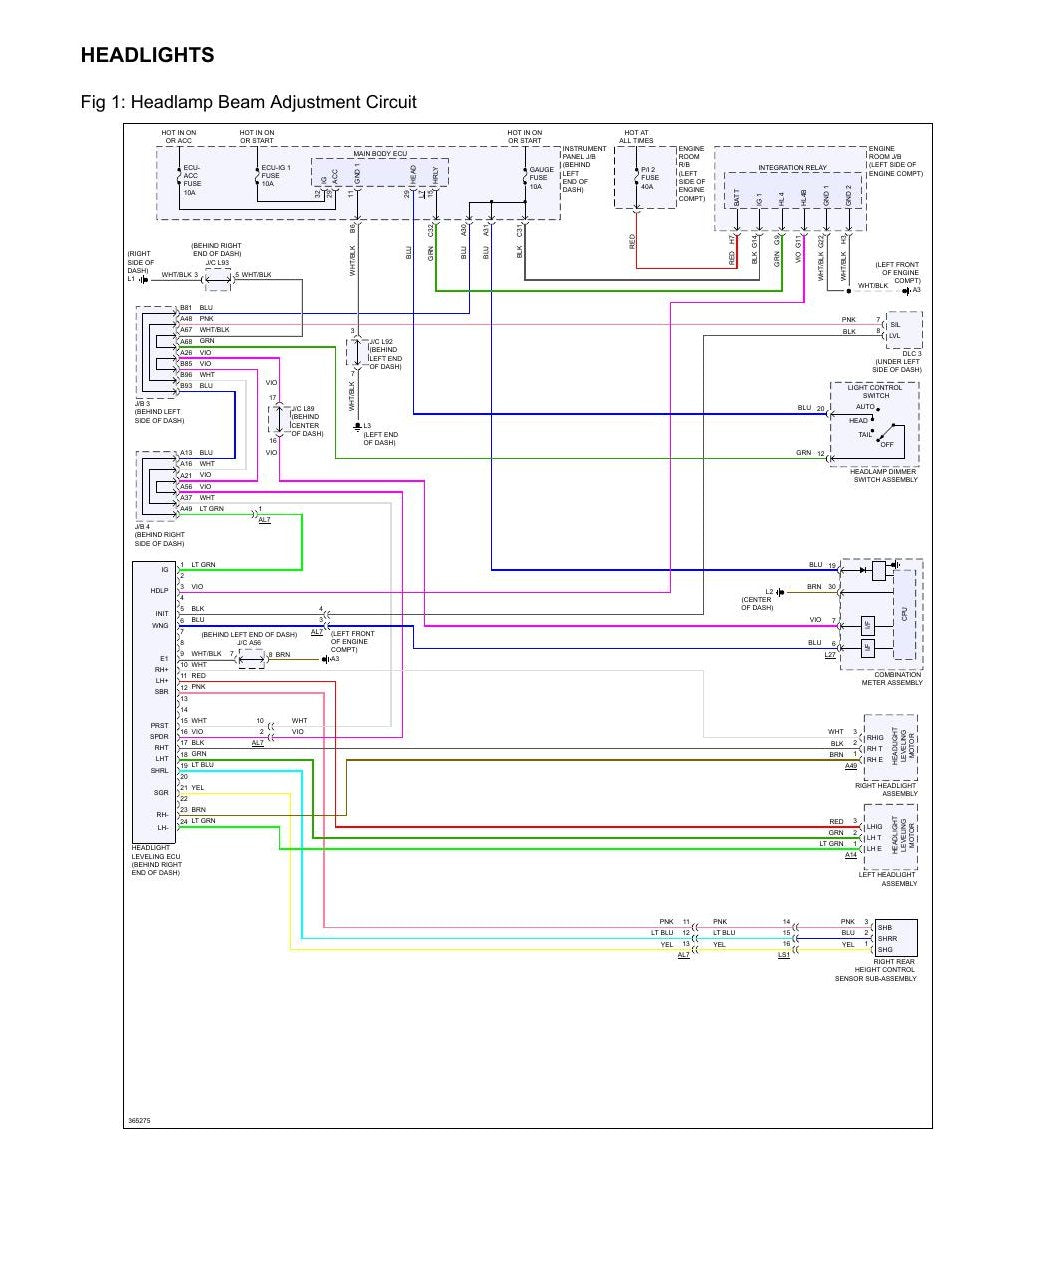1038x1287 pixels.
Task: Click the L27 connector reference
Action: (830, 655)
